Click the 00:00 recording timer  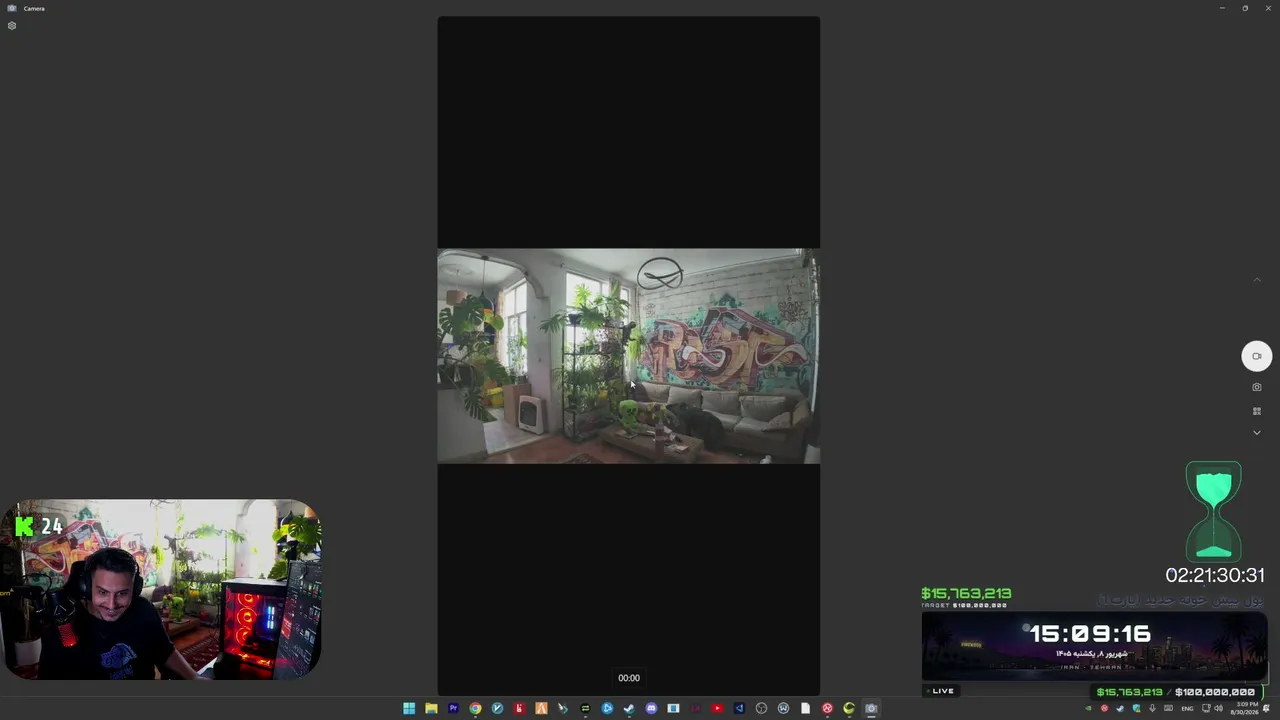pyautogui.click(x=629, y=678)
